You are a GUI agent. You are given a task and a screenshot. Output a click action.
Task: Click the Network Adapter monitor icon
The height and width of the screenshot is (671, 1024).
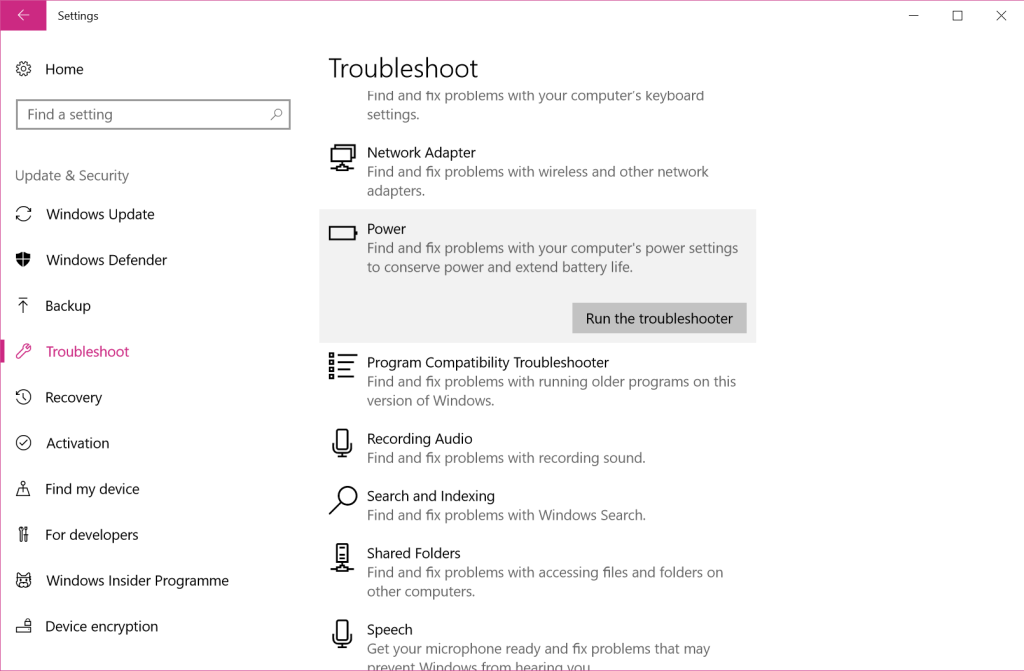point(342,157)
